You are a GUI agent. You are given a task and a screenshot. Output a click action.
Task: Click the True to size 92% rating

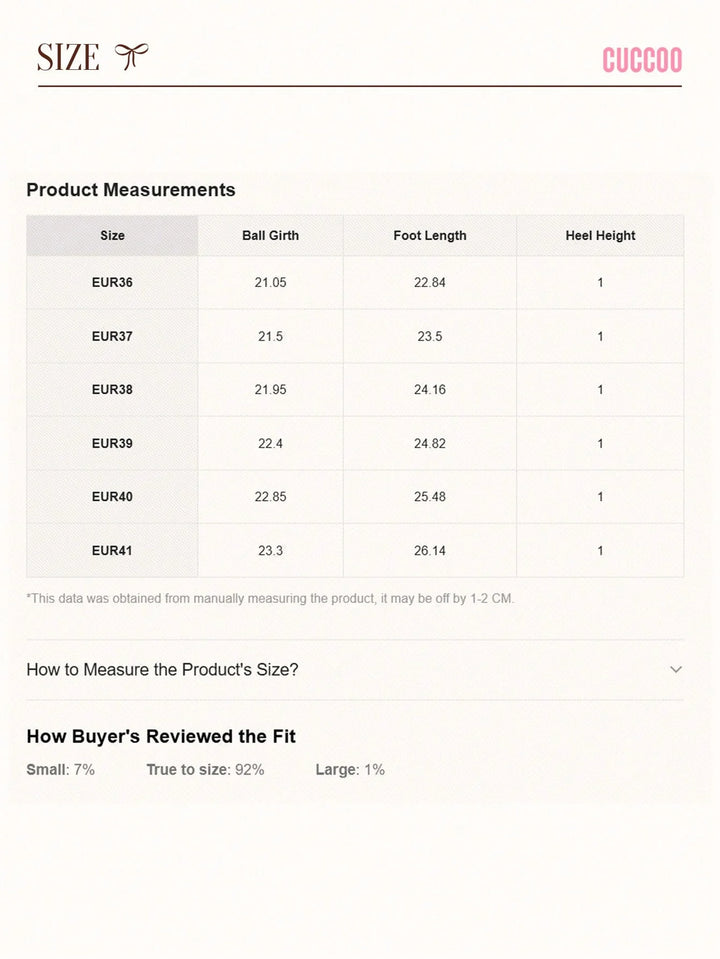point(205,769)
